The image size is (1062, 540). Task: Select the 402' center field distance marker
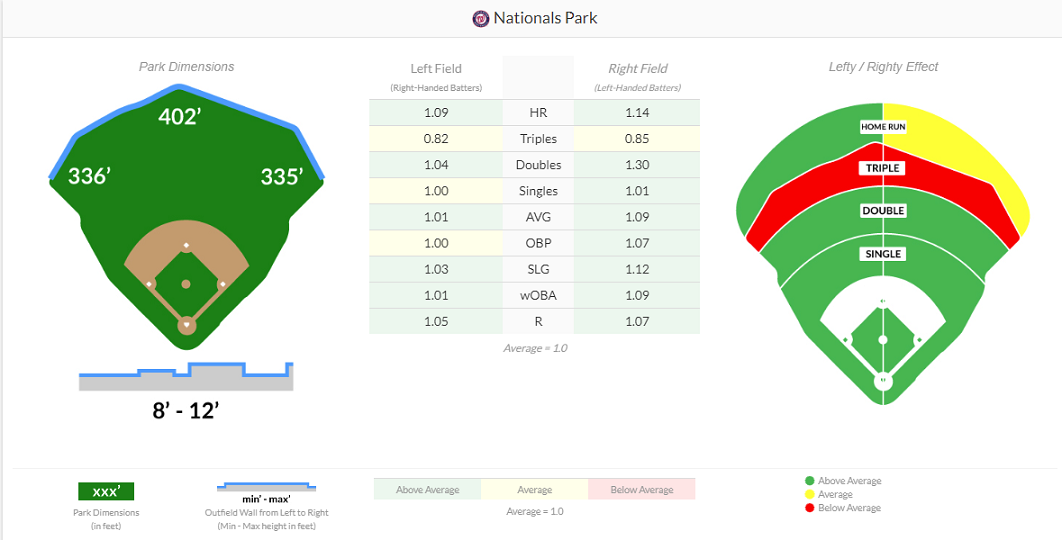tap(180, 117)
